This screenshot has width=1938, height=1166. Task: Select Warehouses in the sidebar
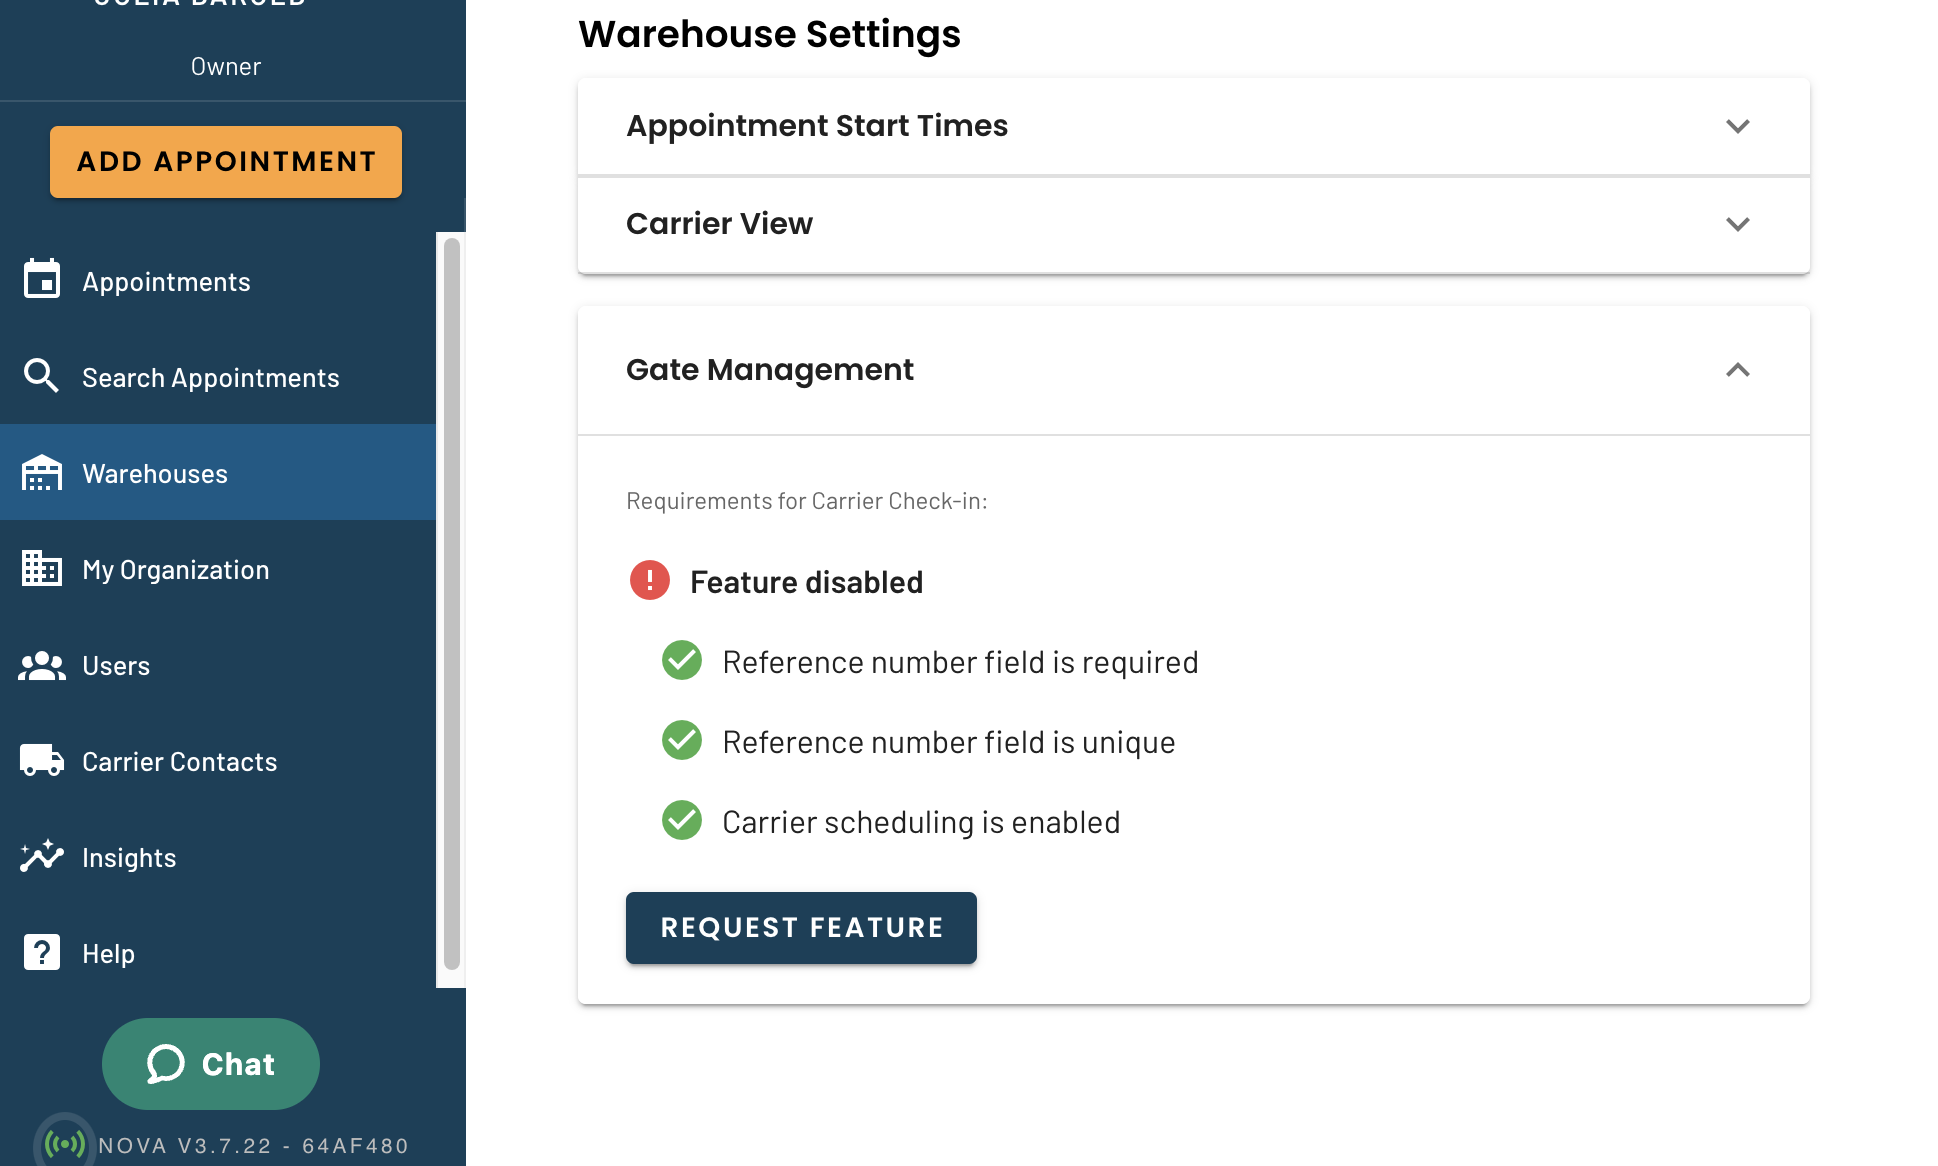point(218,472)
